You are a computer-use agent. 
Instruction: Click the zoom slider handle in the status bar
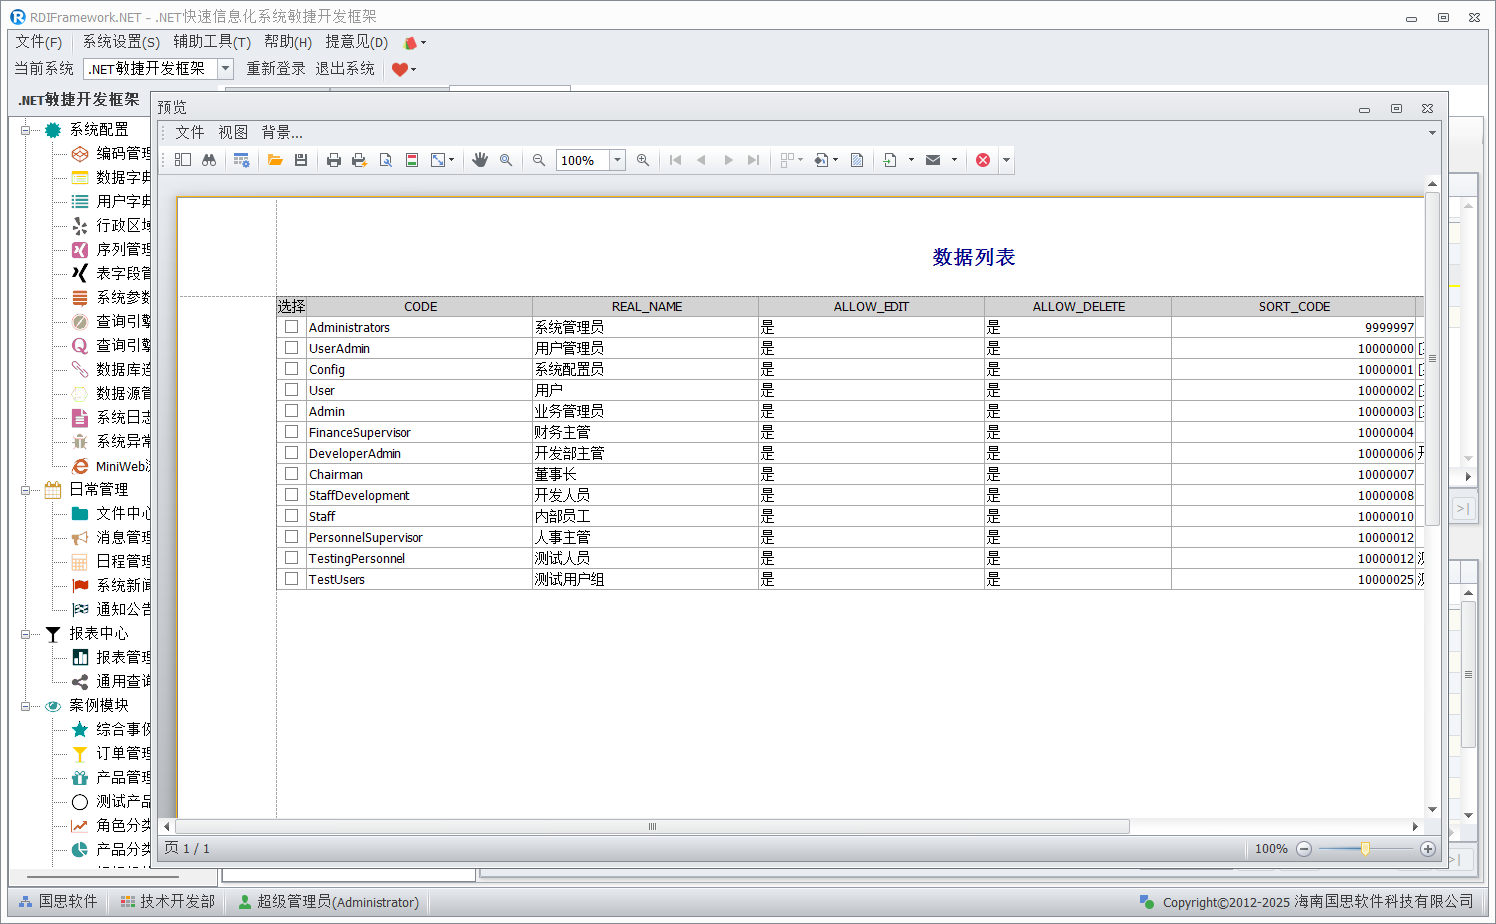pos(1365,848)
